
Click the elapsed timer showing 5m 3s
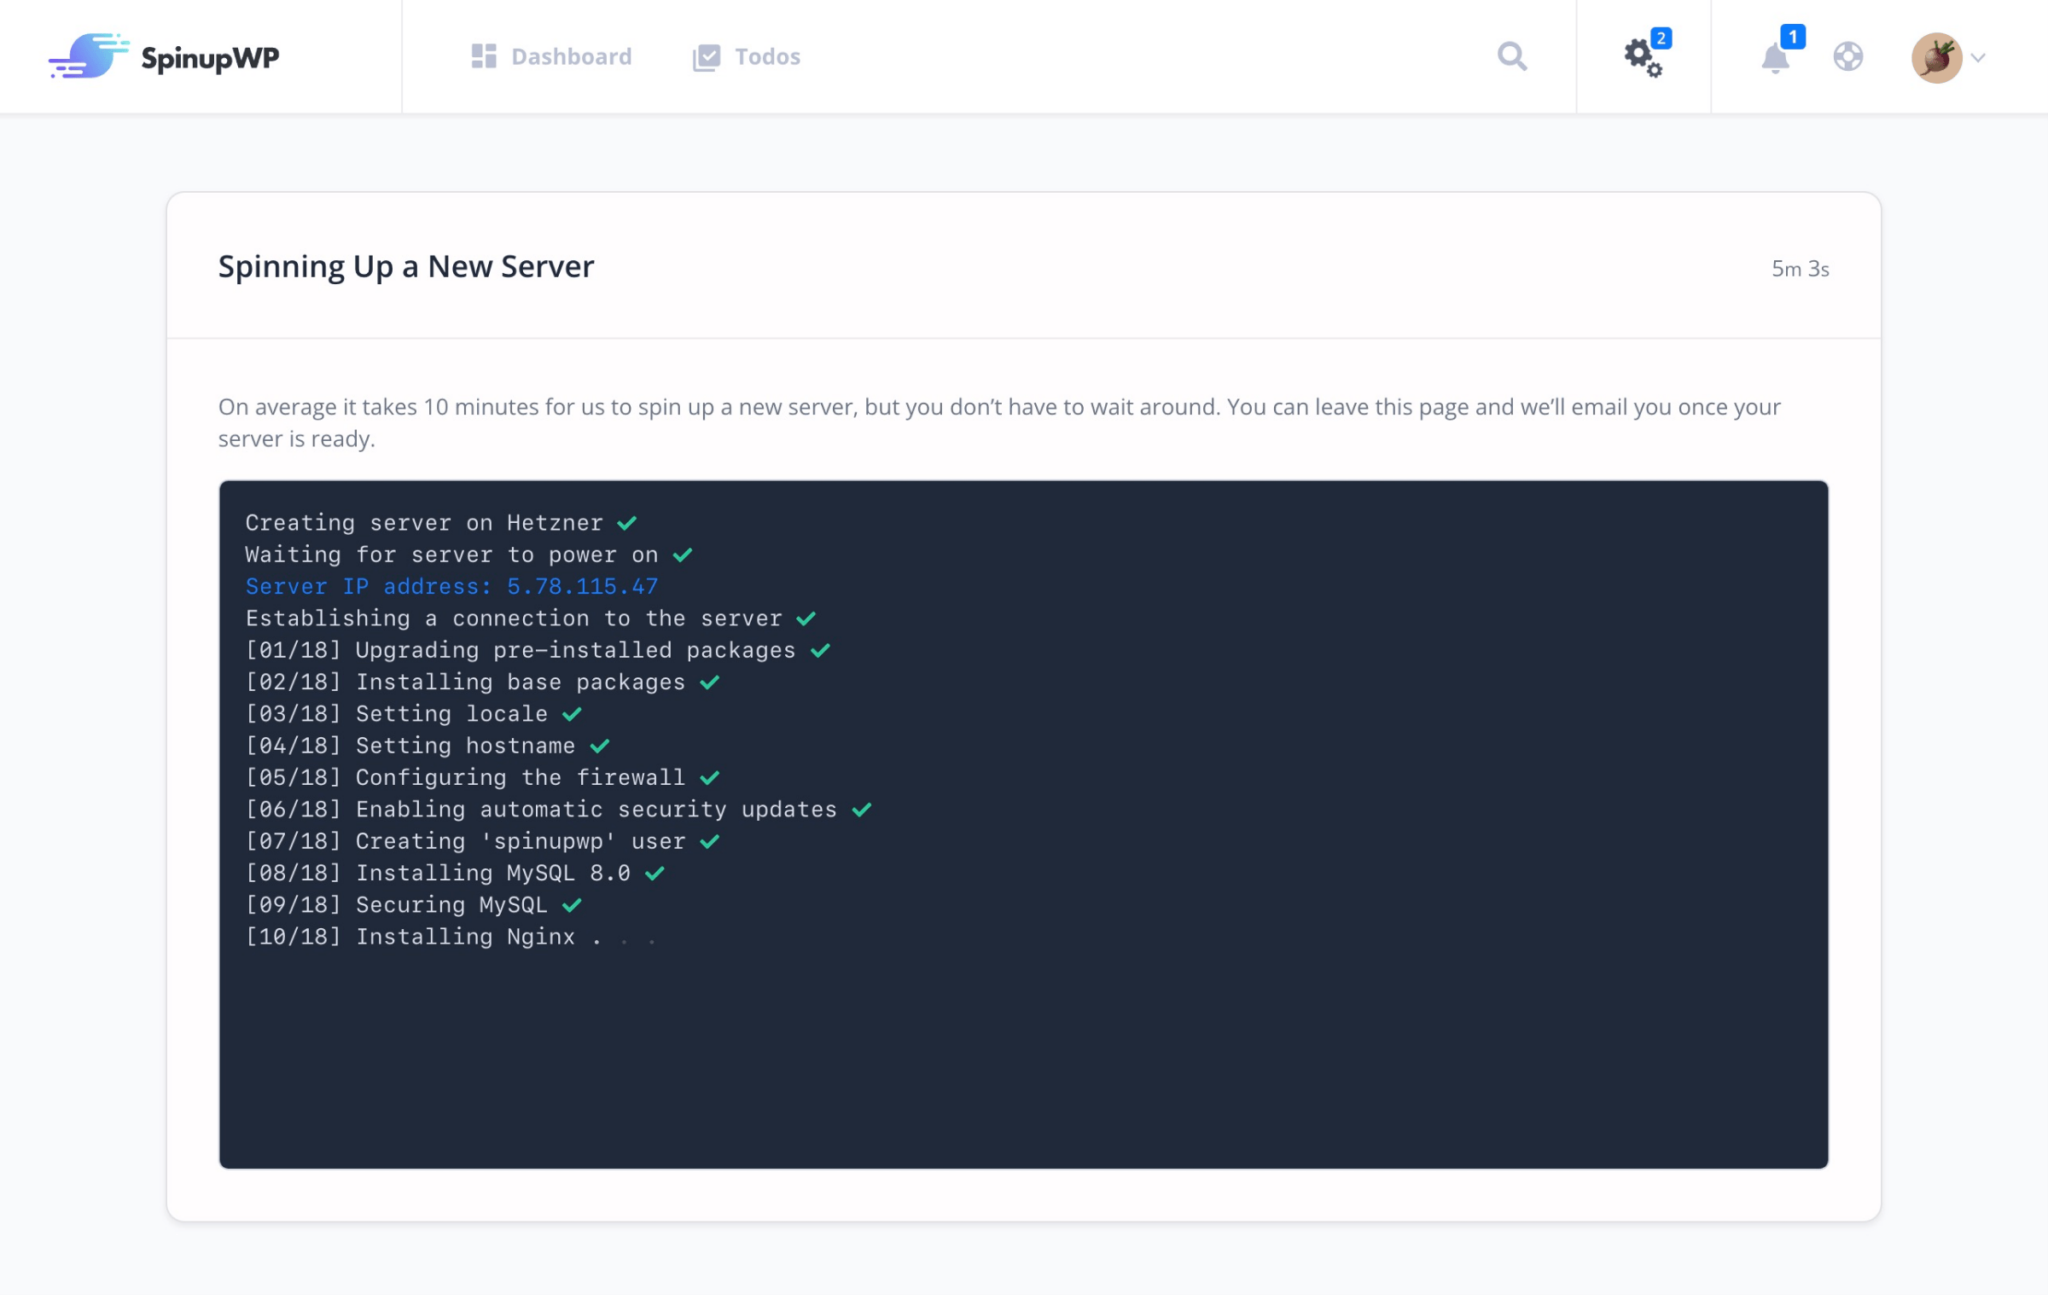click(x=1798, y=268)
